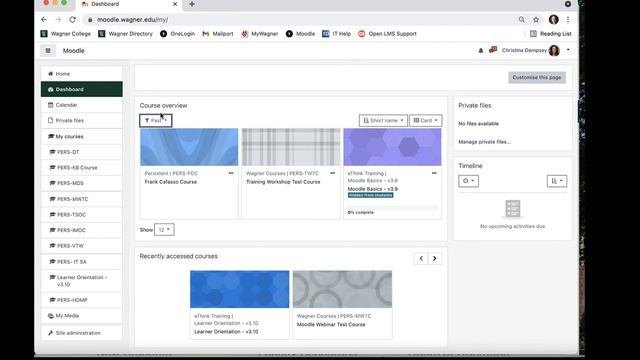
Task: Click the Moodle Basics progress bar
Action: click(392, 208)
